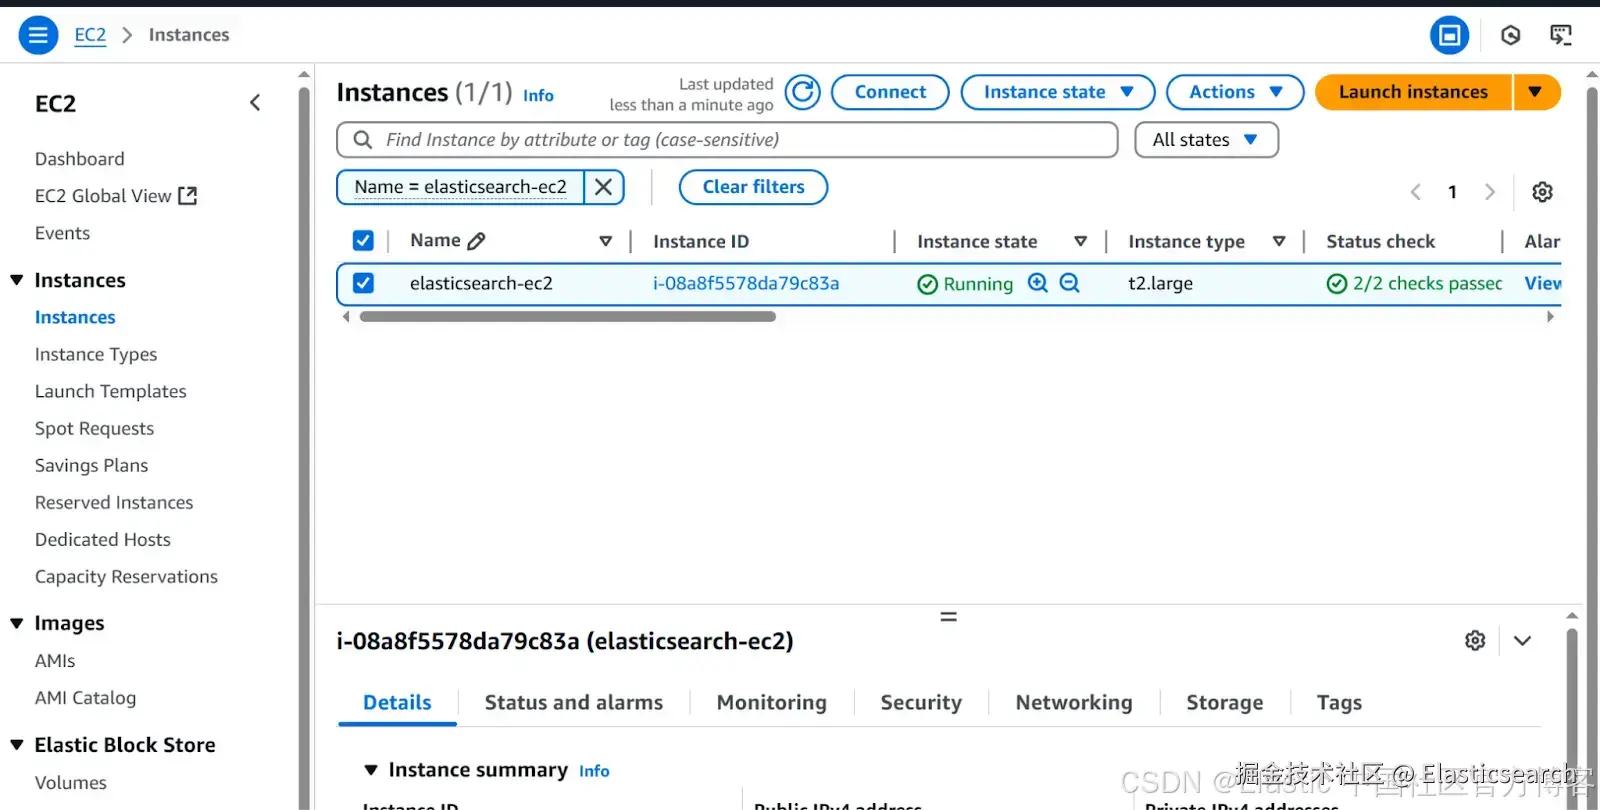Click the zoom-out icon beside Running
Viewport: 1600px width, 810px height.
click(1069, 283)
